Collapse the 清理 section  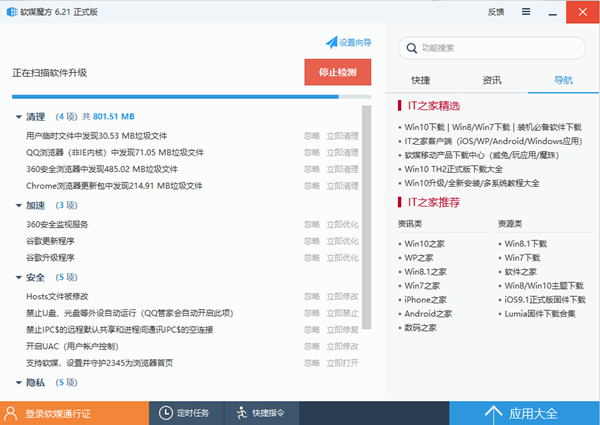click(x=18, y=117)
